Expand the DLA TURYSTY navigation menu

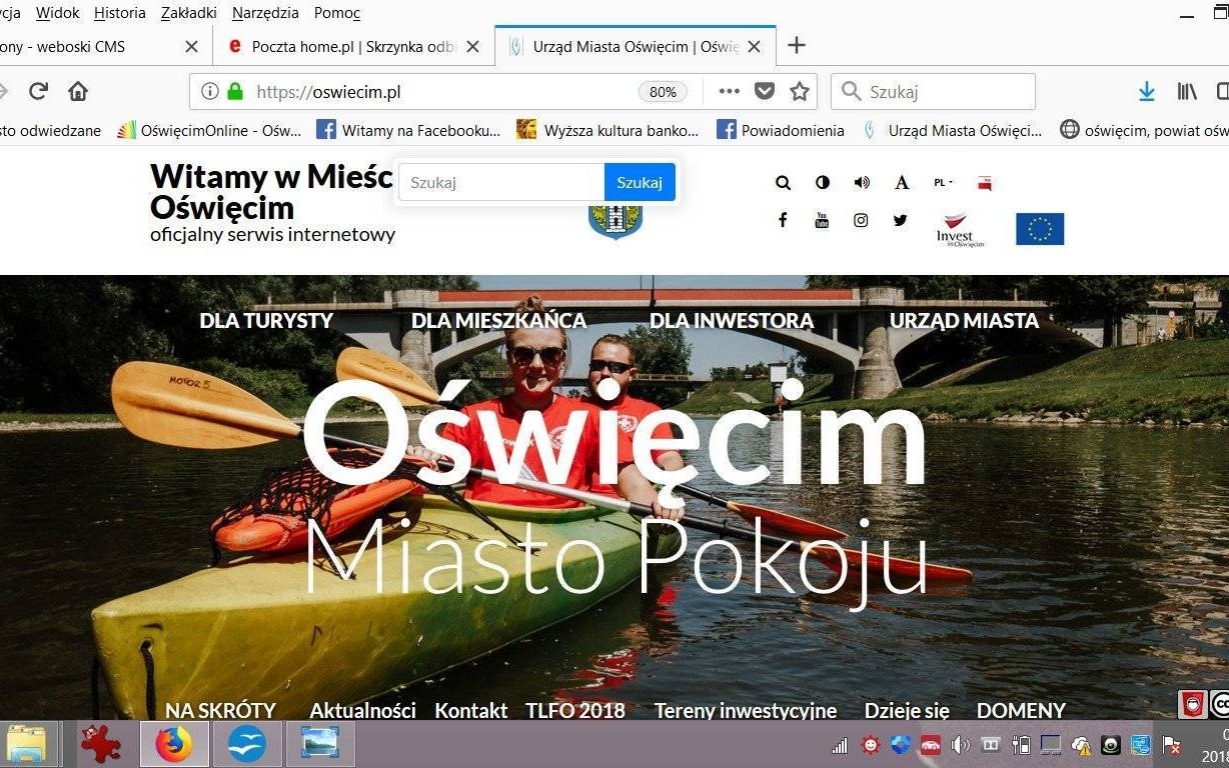pyautogui.click(x=266, y=320)
